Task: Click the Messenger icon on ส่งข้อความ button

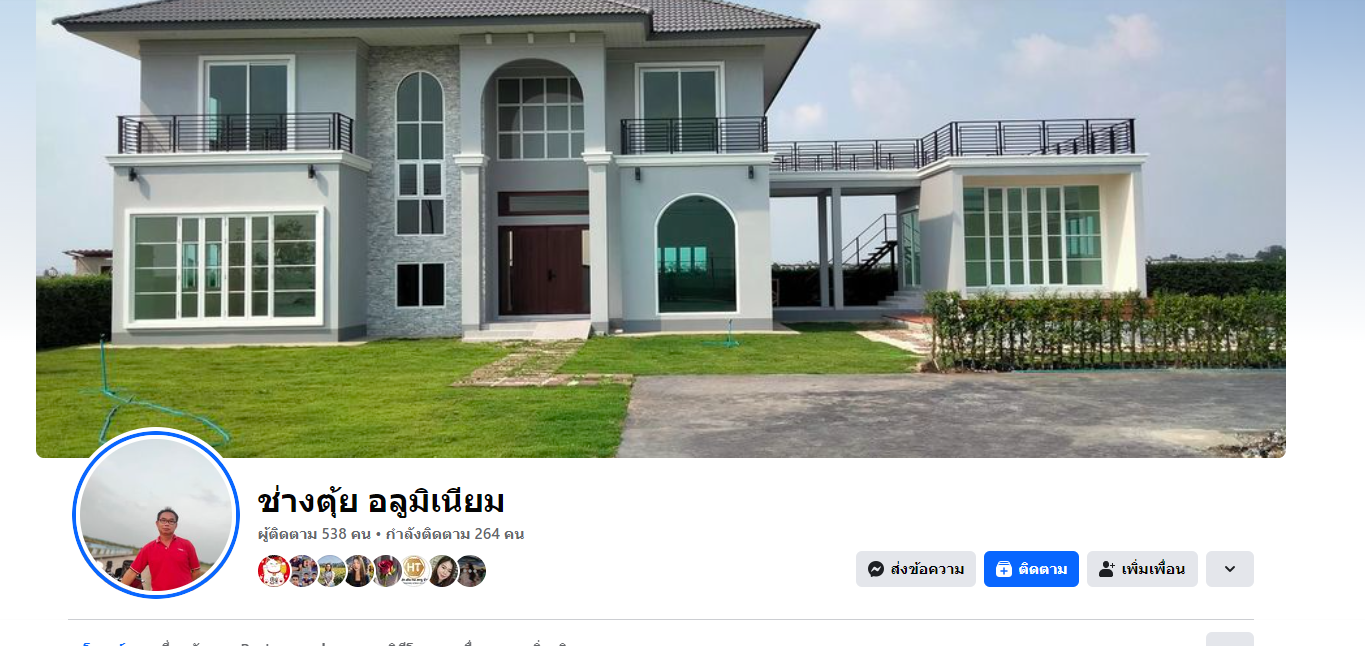Action: (x=876, y=569)
